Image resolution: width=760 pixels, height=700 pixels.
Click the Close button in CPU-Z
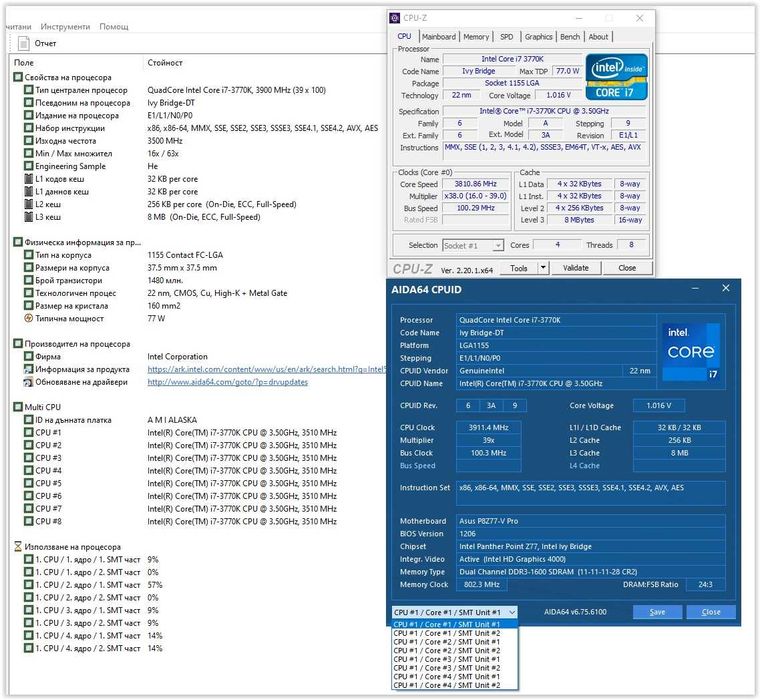627,268
